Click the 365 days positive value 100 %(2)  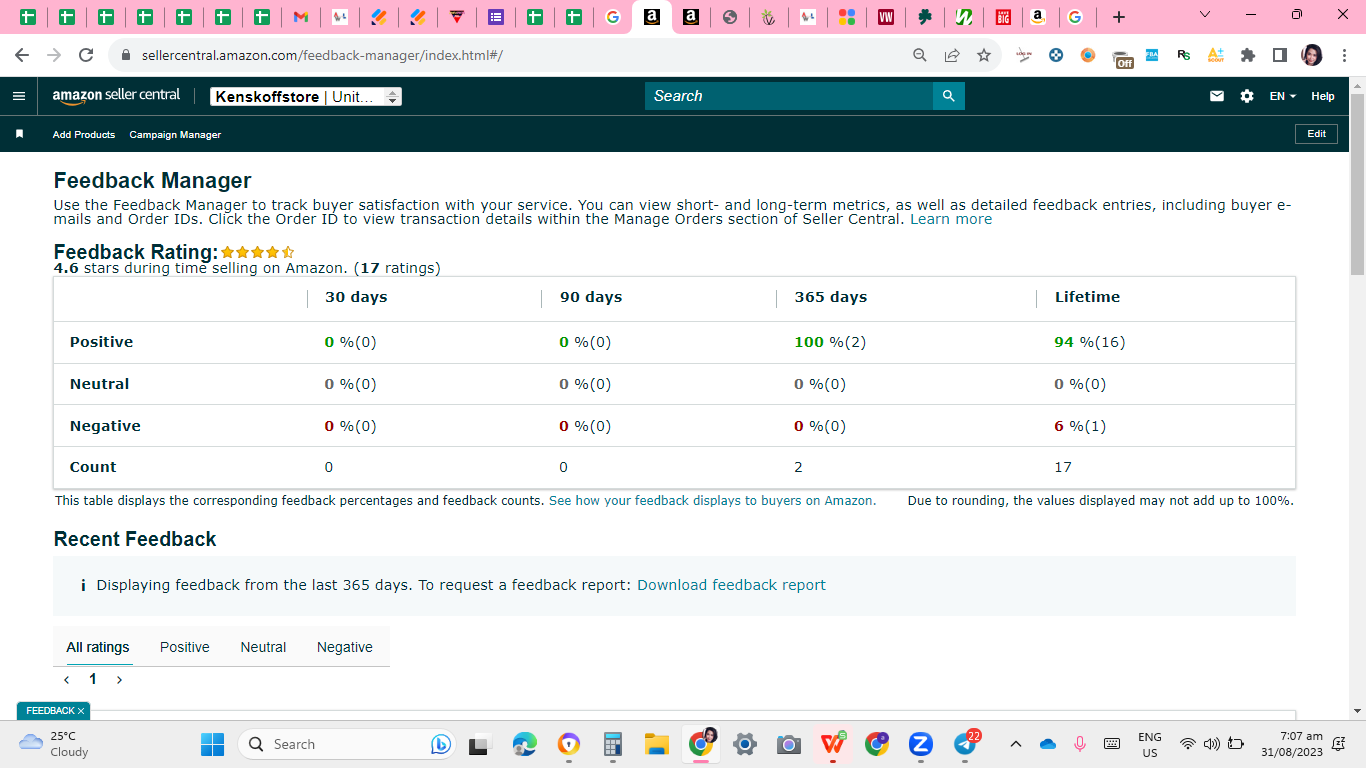[830, 342]
